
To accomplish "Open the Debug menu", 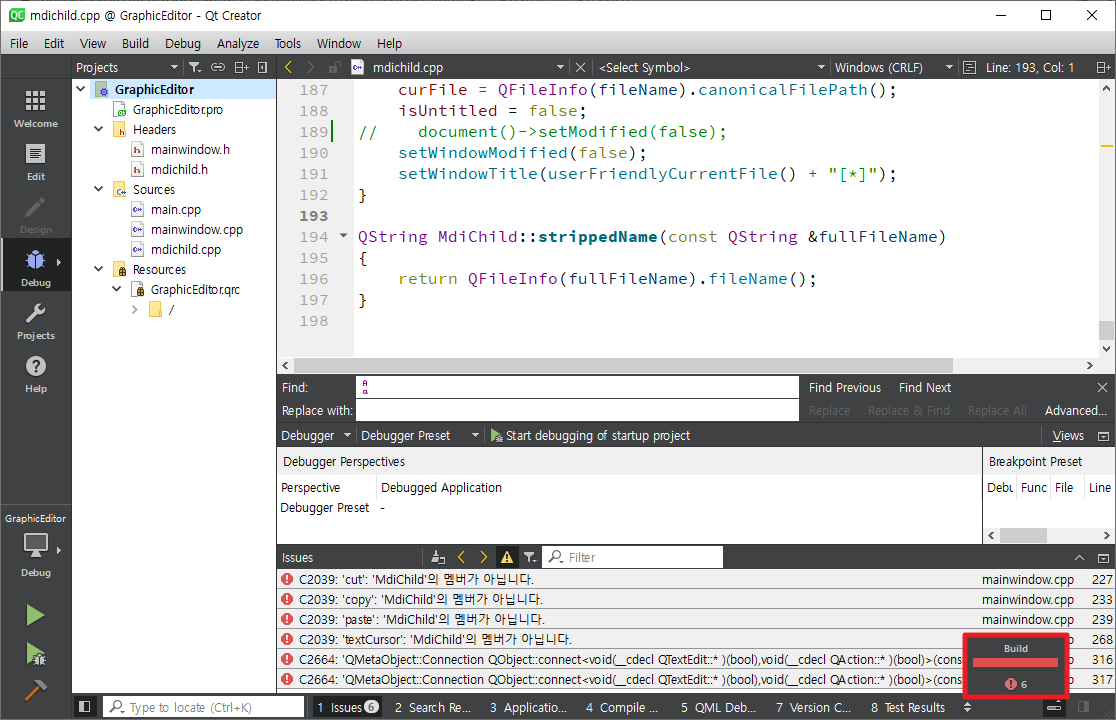I will [183, 43].
